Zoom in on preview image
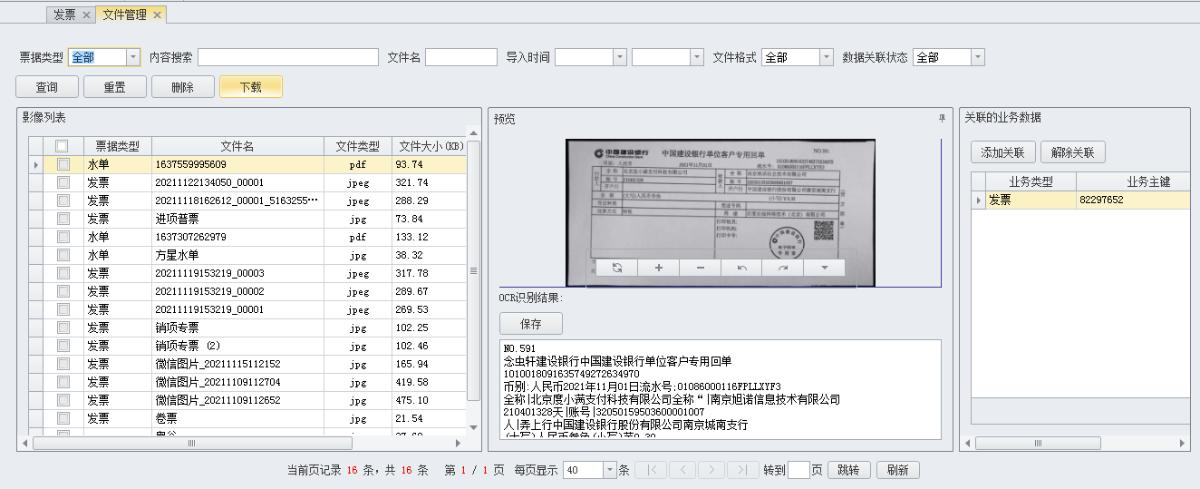The height and width of the screenshot is (489, 1200). tap(659, 268)
